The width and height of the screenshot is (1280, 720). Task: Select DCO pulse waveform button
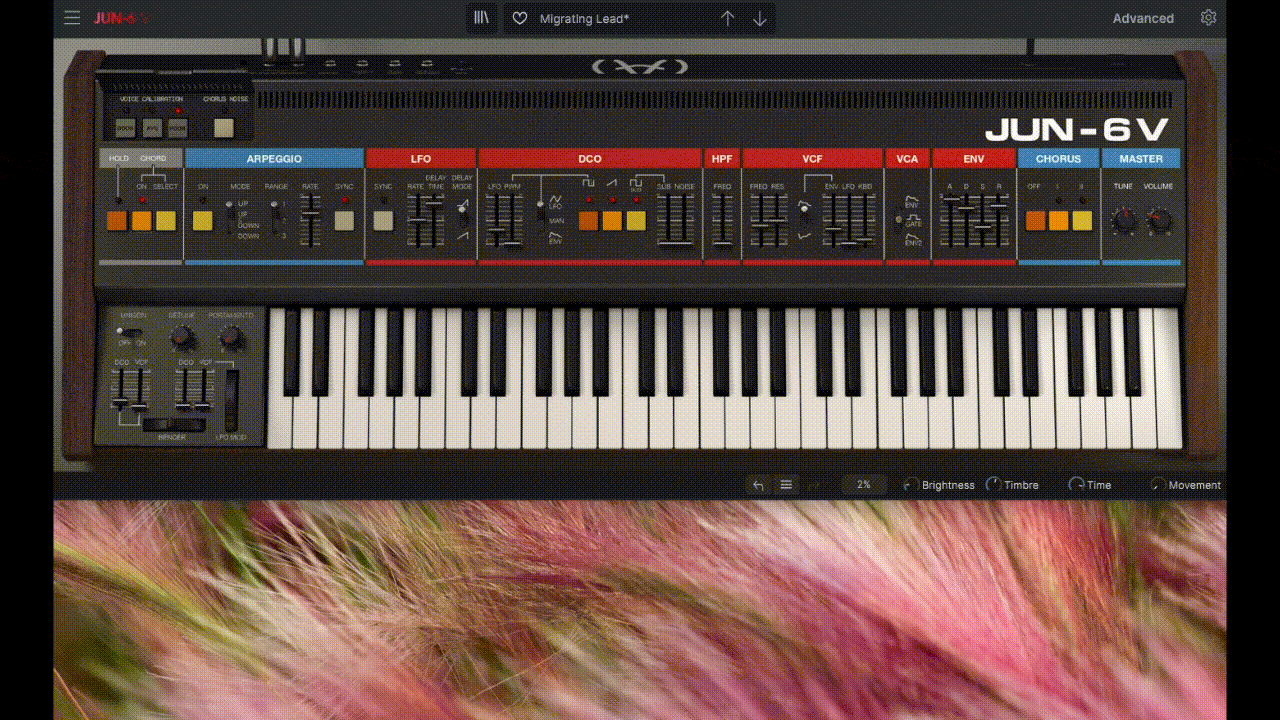coord(588,221)
